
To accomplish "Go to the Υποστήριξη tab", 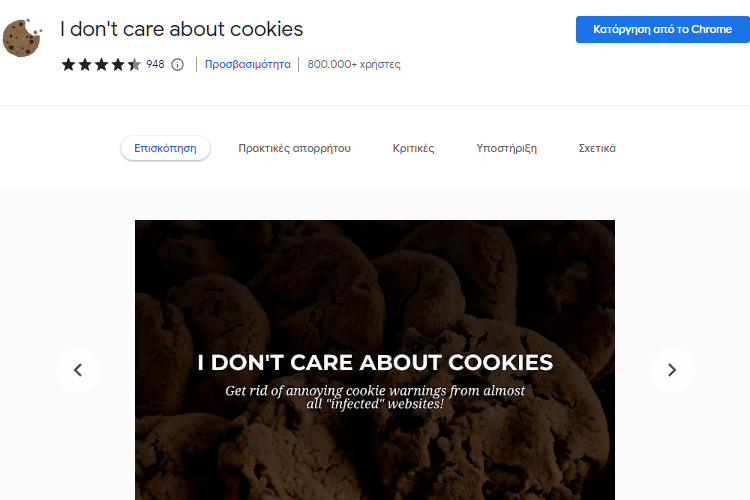I will (x=507, y=148).
